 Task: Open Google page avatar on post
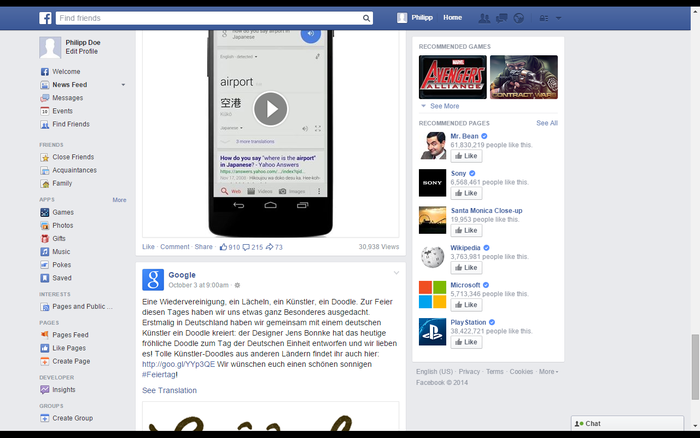[x=153, y=280]
